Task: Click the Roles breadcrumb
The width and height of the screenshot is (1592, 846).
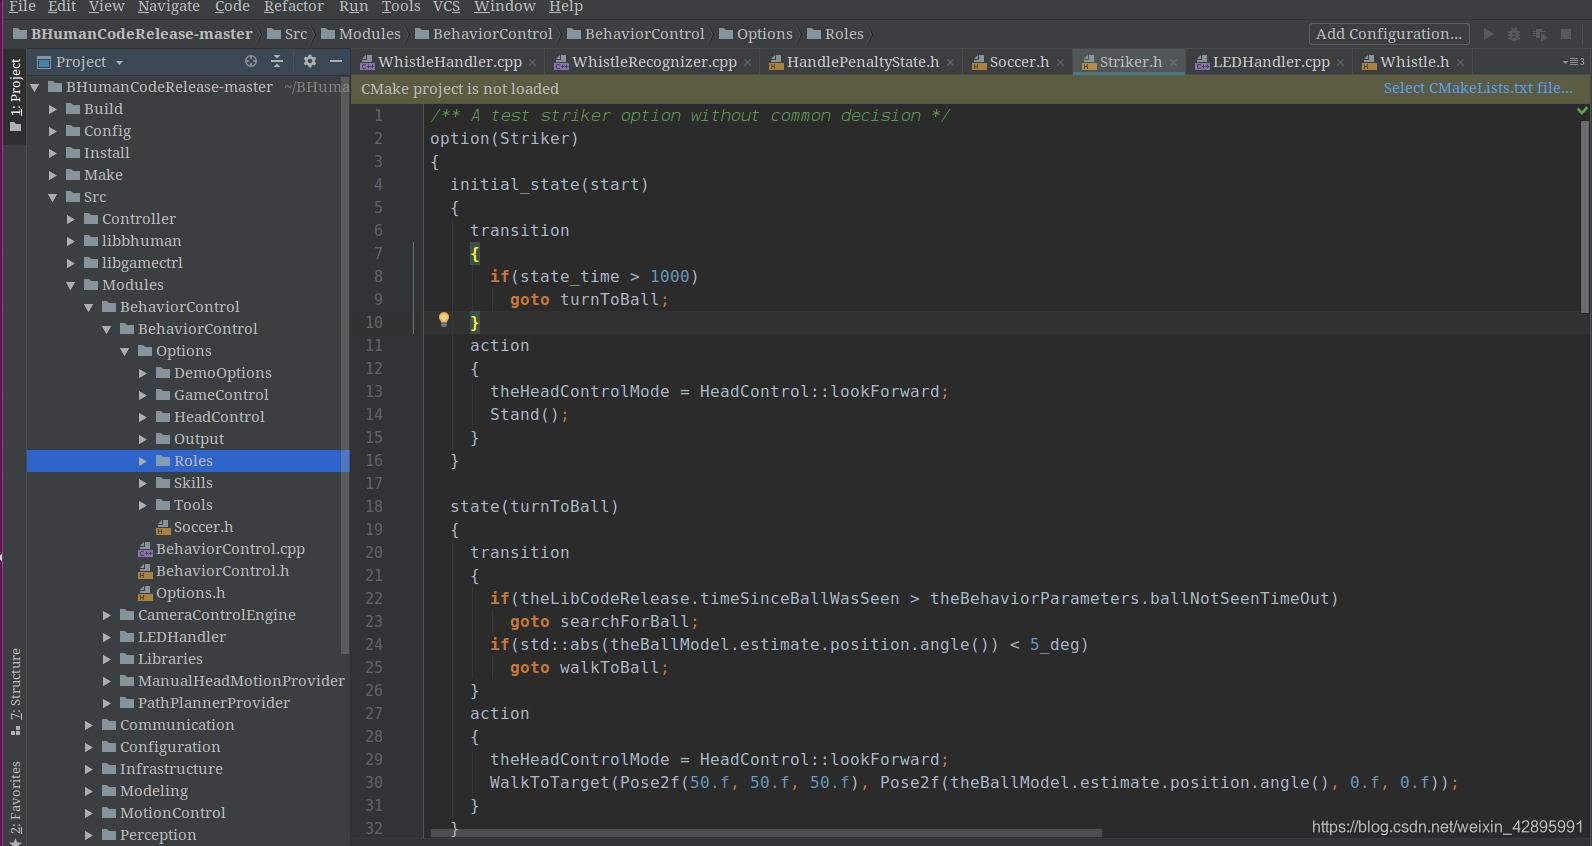Action: [x=835, y=34]
